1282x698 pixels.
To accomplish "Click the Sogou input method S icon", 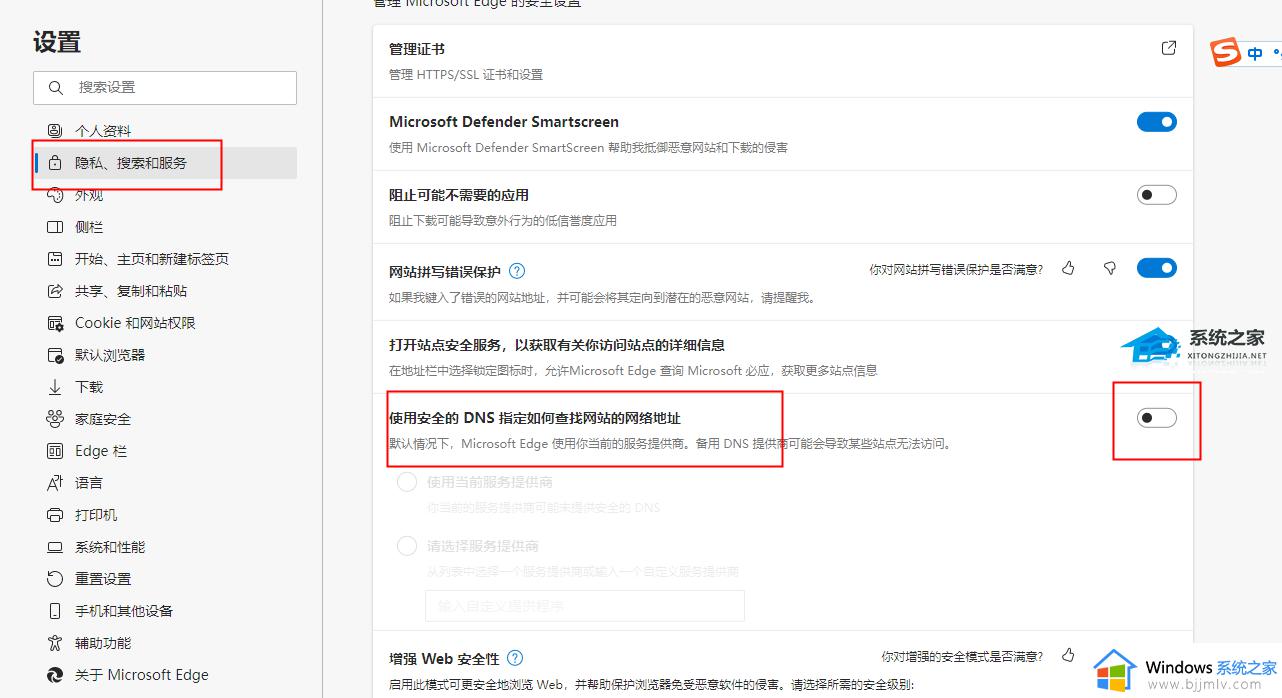I will click(1226, 53).
